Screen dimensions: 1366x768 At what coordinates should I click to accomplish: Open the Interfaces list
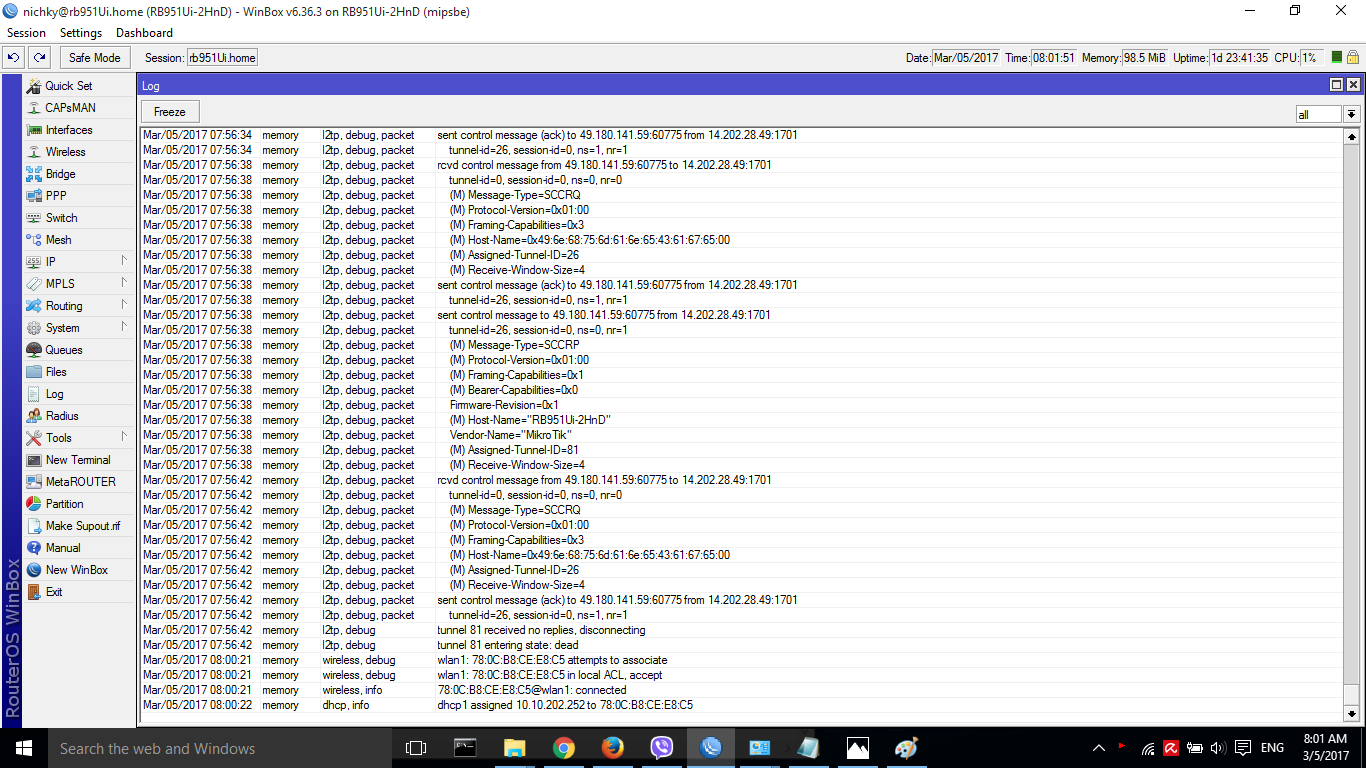click(69, 130)
